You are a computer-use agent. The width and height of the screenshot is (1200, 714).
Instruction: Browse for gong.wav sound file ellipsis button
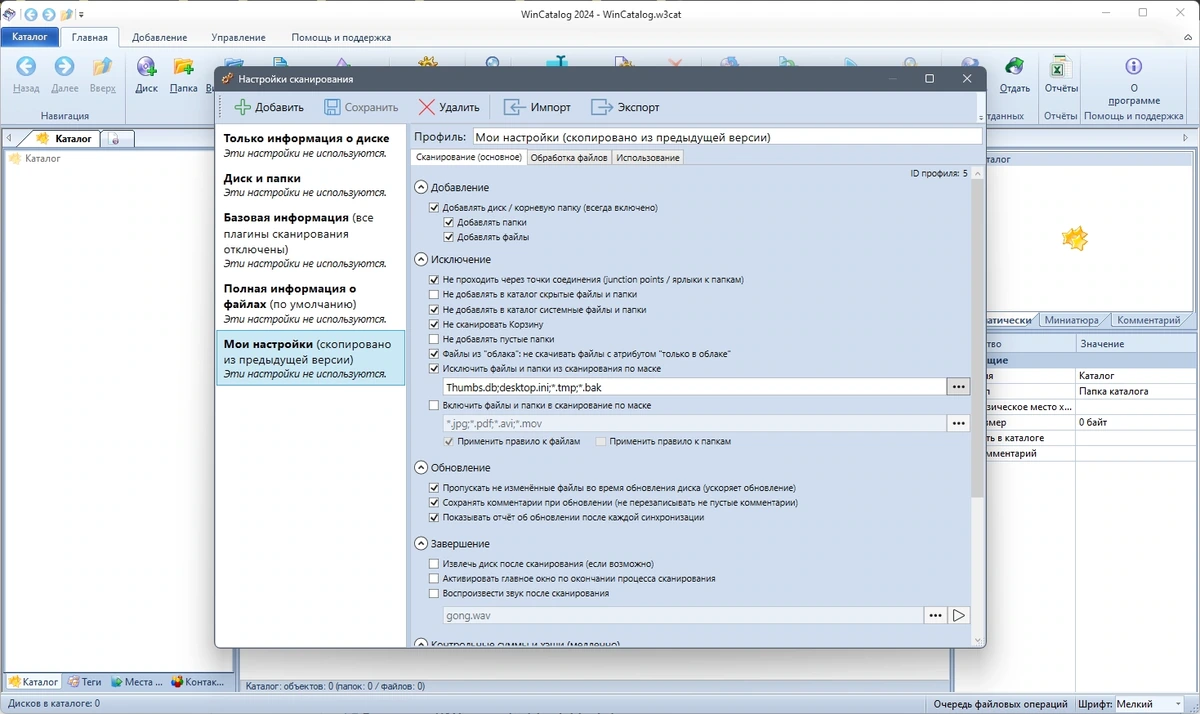pos(935,616)
